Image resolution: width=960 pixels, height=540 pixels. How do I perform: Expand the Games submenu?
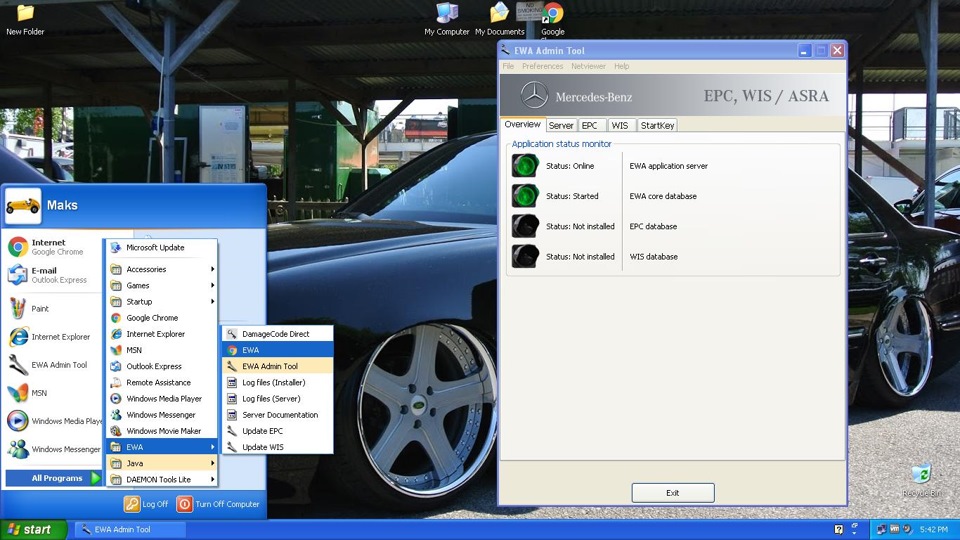162,285
